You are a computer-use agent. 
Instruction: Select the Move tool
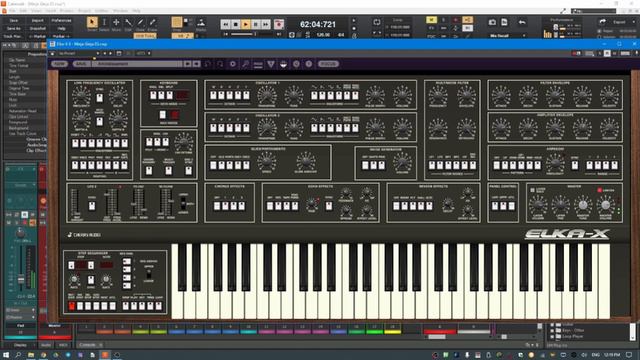click(116, 22)
